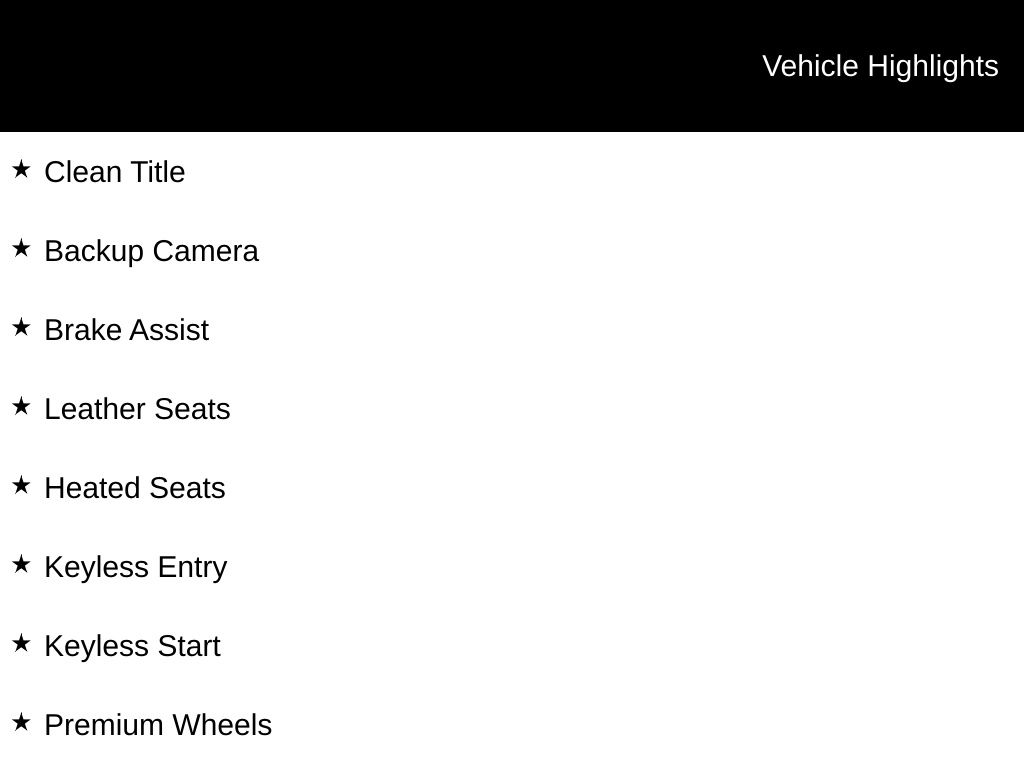The width and height of the screenshot is (1024, 768).
Task: Click the Premium Wheels highlight text
Action: 158,726
